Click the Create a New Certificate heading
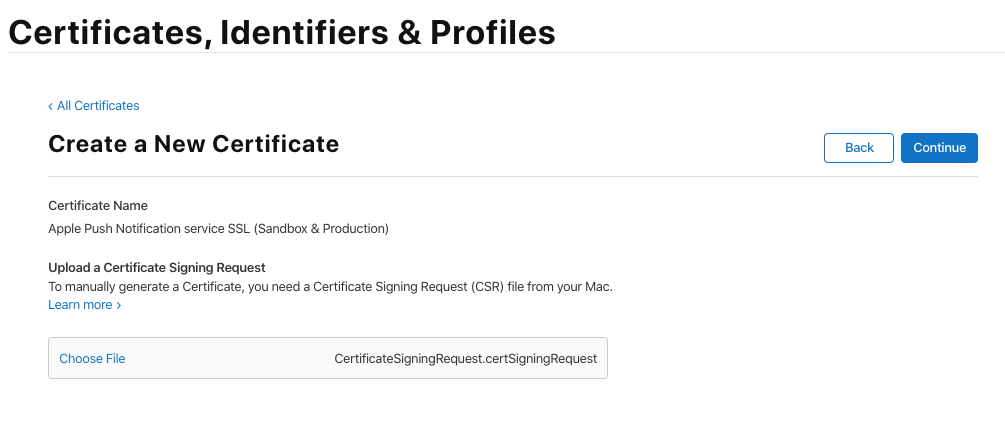 click(193, 144)
